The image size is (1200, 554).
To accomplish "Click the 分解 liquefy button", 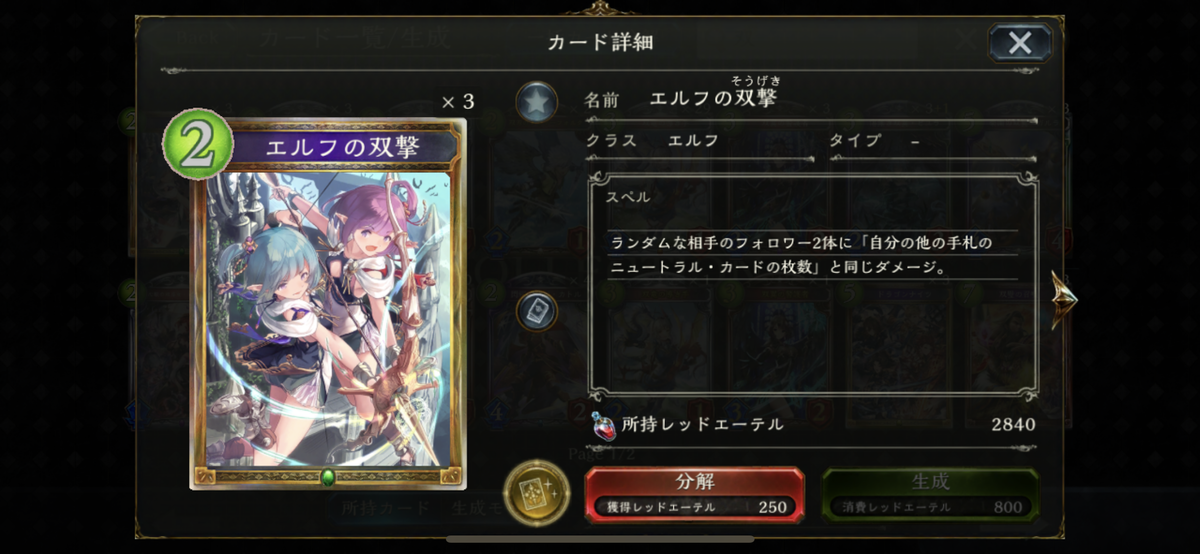I will click(694, 493).
